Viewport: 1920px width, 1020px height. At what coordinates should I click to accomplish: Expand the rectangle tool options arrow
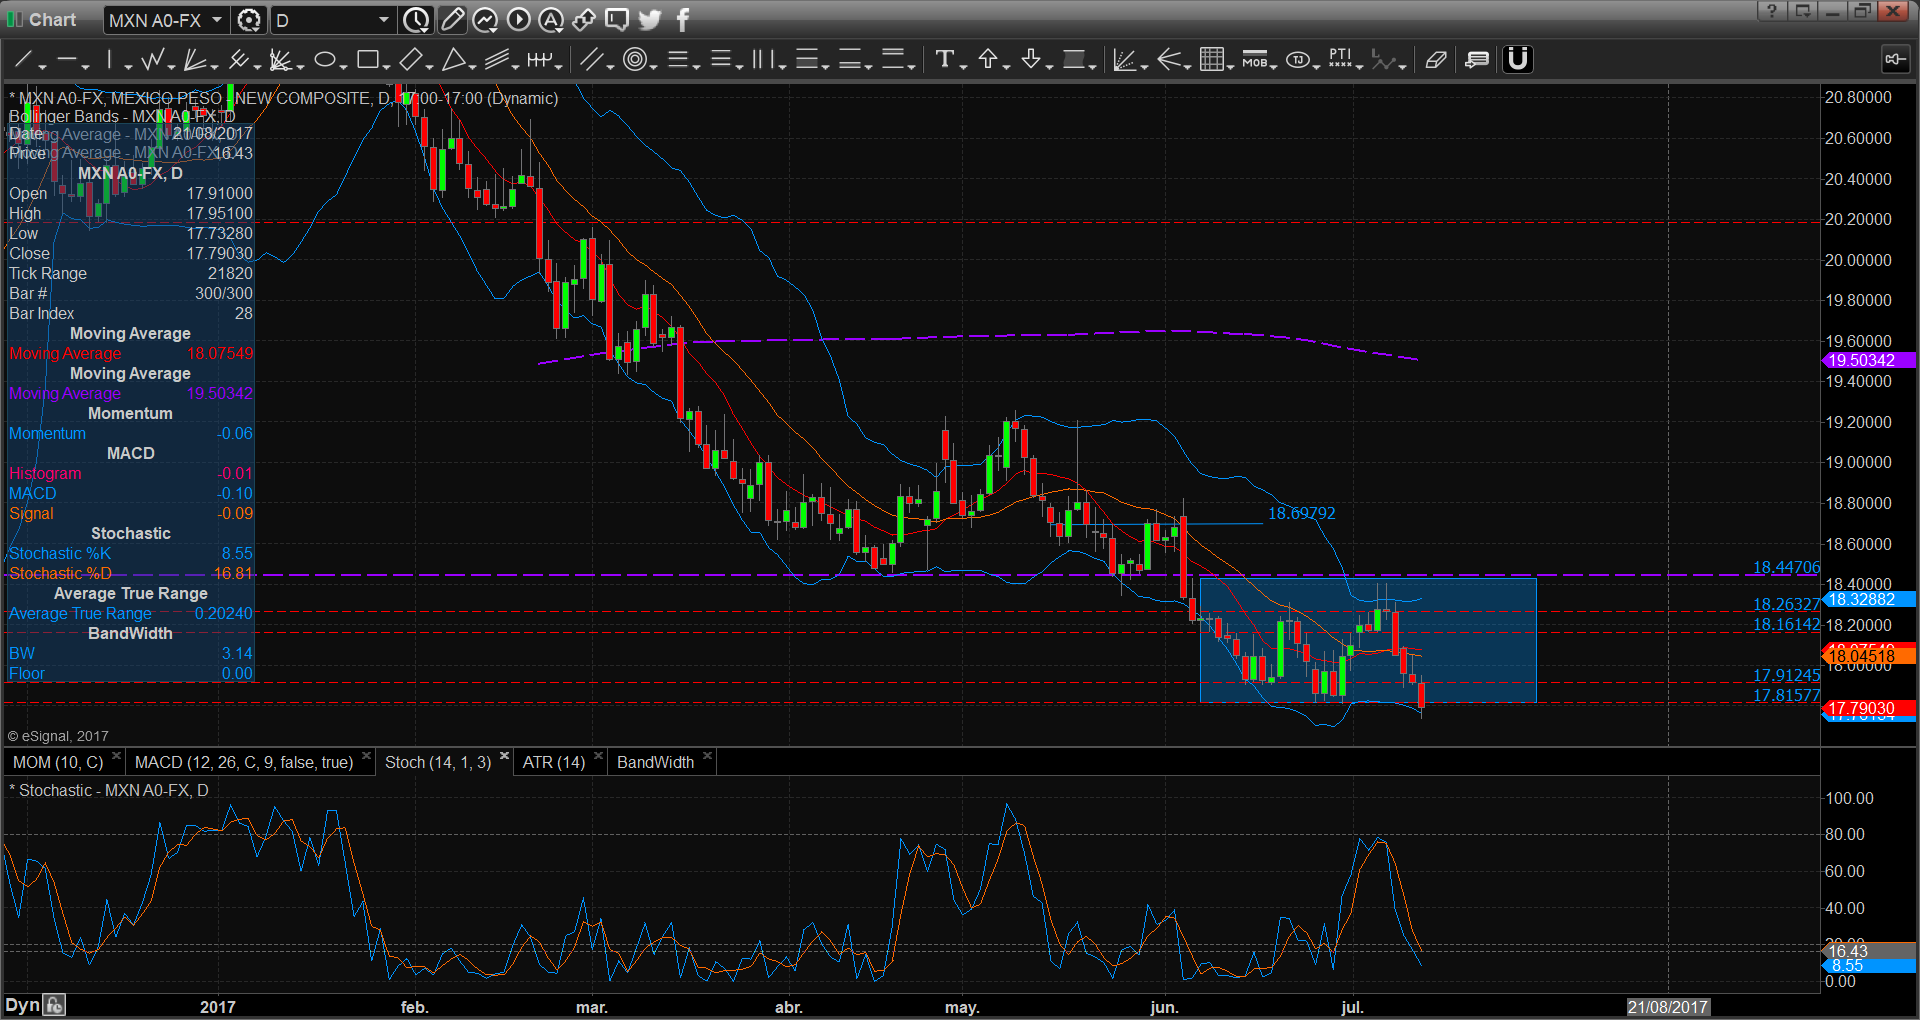click(387, 66)
